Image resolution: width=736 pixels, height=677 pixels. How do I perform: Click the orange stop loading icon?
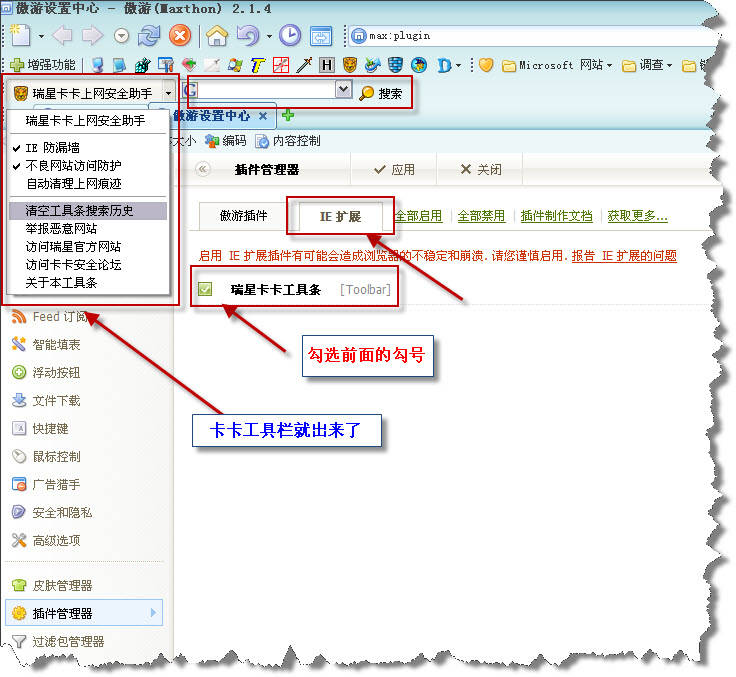180,36
